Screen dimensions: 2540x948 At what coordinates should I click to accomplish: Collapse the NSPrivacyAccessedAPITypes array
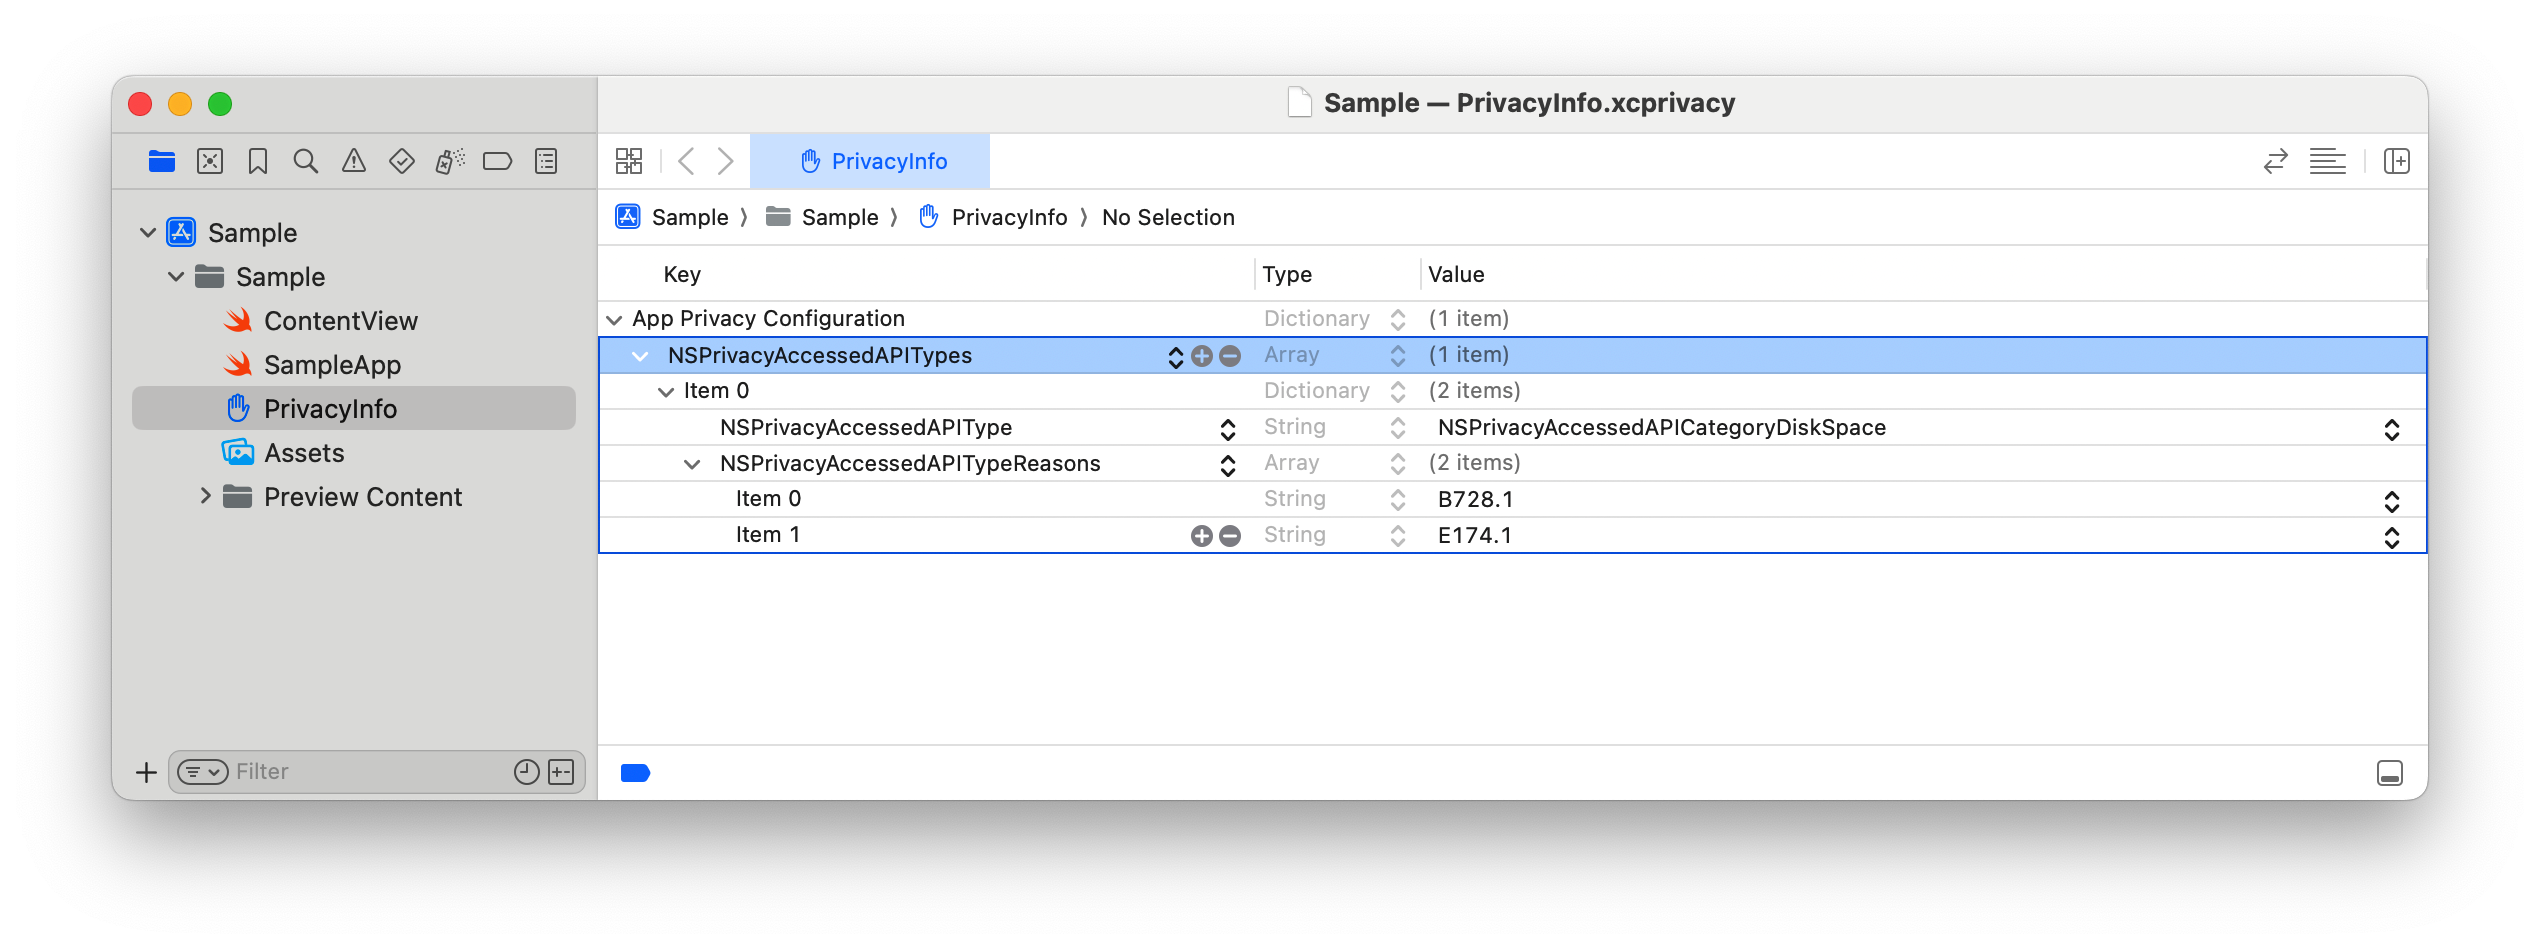tap(642, 355)
